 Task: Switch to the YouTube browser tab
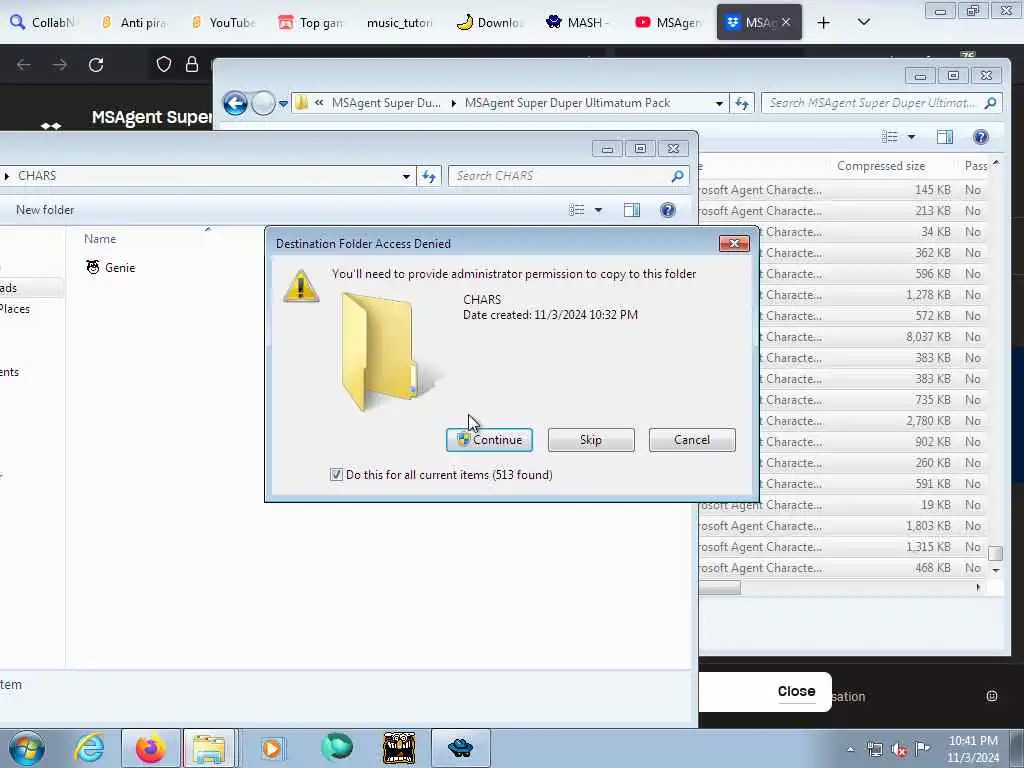tap(223, 22)
